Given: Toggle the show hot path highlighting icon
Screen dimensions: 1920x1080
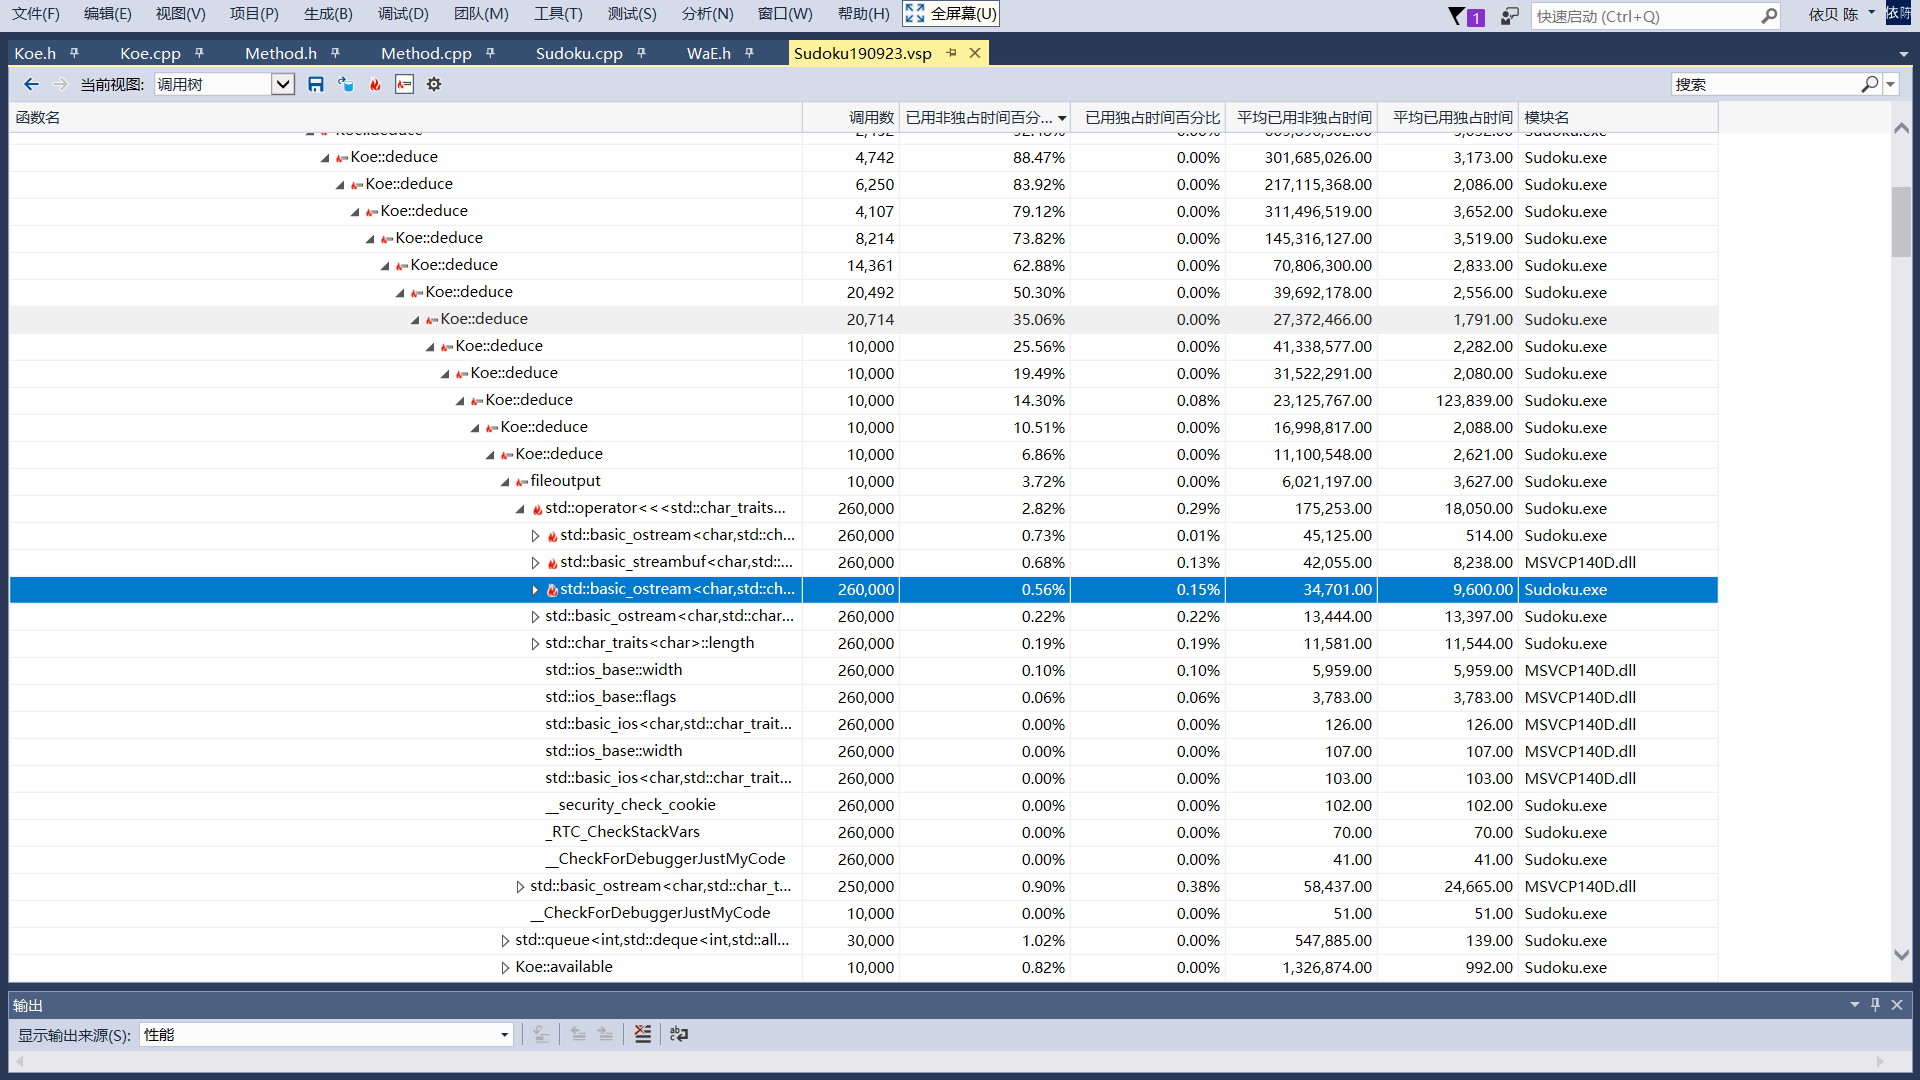Looking at the screenshot, I should pos(404,85).
